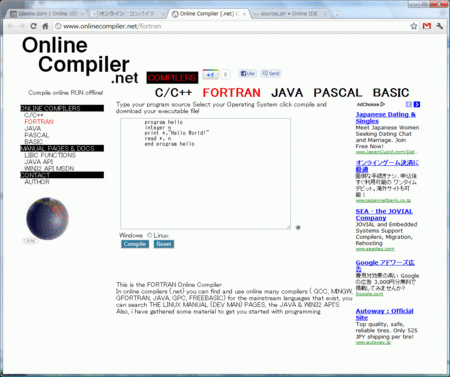Click the Facebook Like button
This screenshot has height=377, width=450.
(x=247, y=73)
